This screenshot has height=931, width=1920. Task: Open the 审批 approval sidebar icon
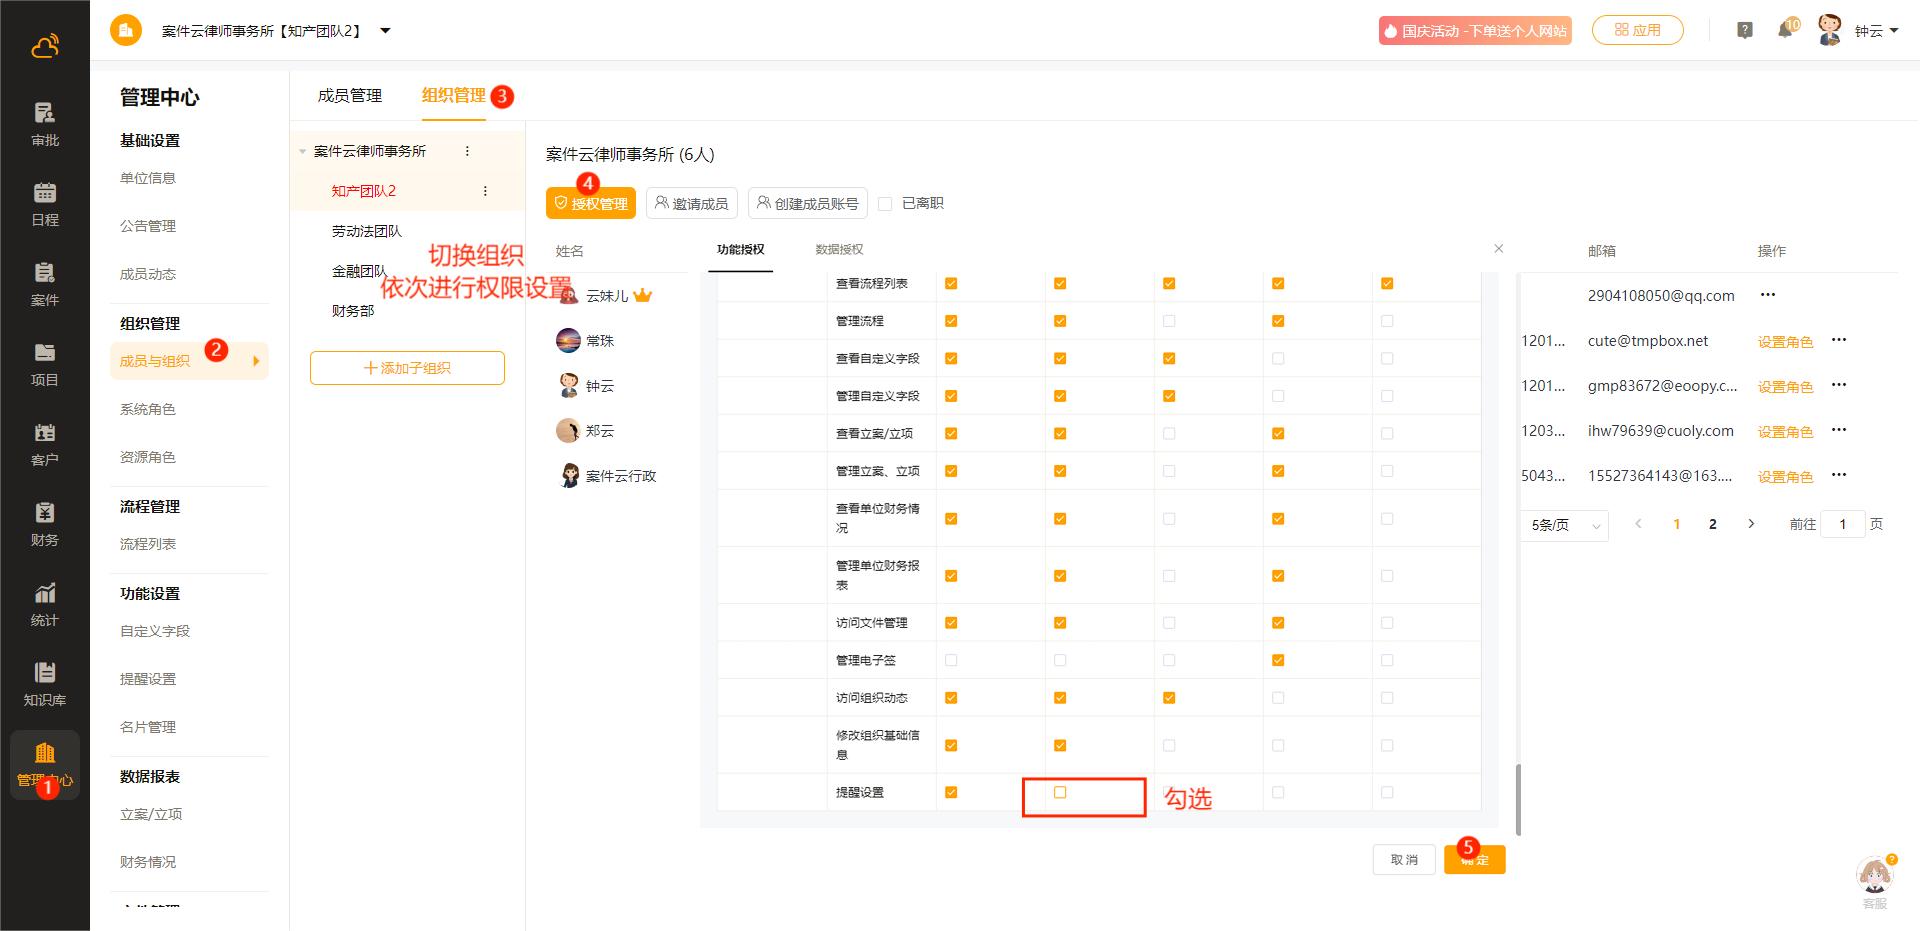tap(44, 123)
